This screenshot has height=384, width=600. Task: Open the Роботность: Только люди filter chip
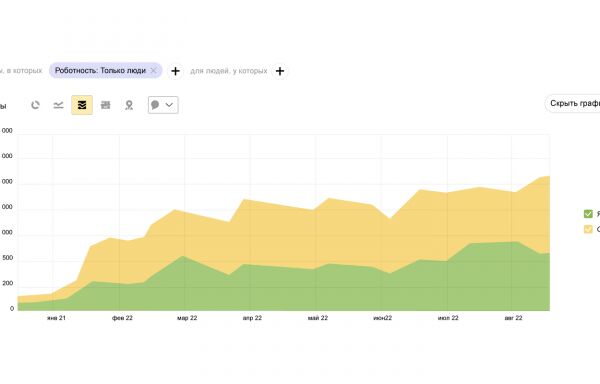pyautogui.click(x=100, y=70)
